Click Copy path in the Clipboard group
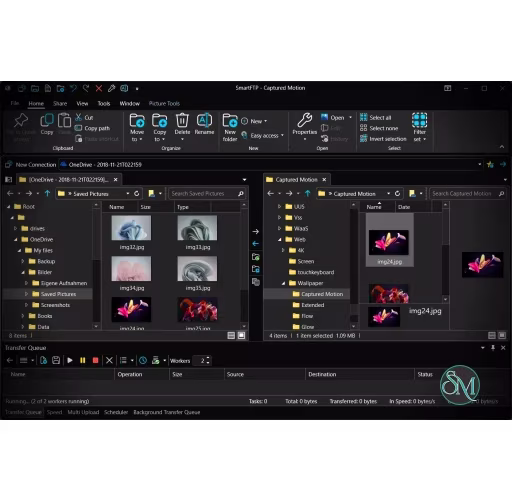Image resolution: width=512 pixels, height=500 pixels. (x=93, y=128)
